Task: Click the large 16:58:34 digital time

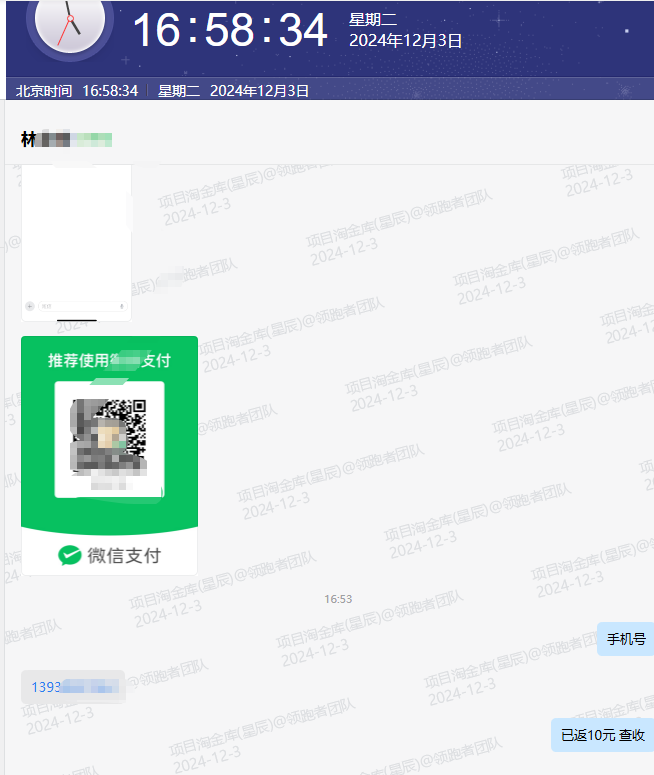Action: point(230,30)
